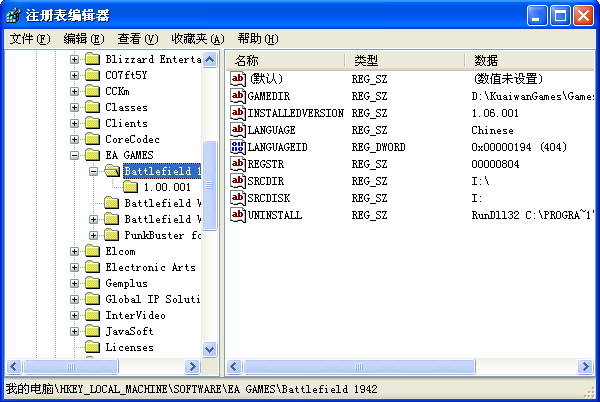Click the Licenses folder icon
The image size is (600, 402).
pos(92,347)
